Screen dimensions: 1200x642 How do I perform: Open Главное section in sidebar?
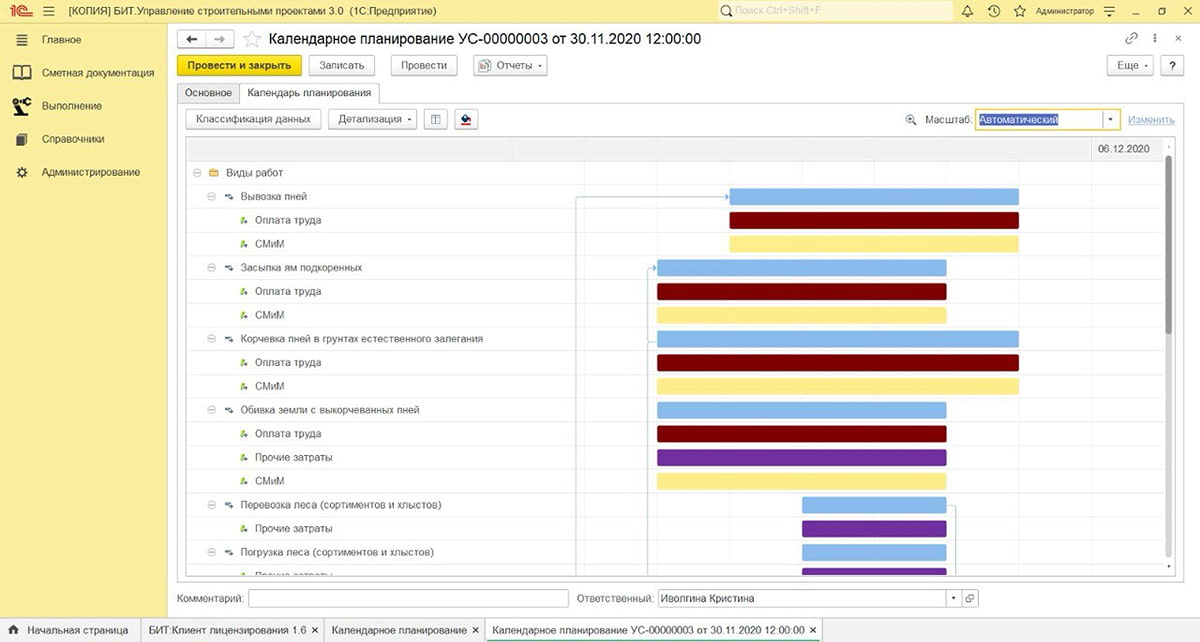coord(62,40)
